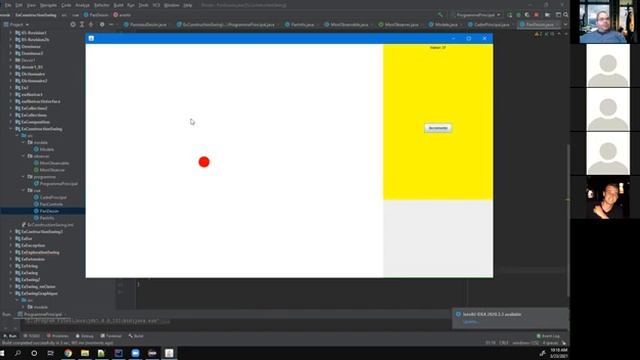The width and height of the screenshot is (640, 360).
Task: Collapse the ExConstructionSwing module in the tree
Action: [11, 129]
